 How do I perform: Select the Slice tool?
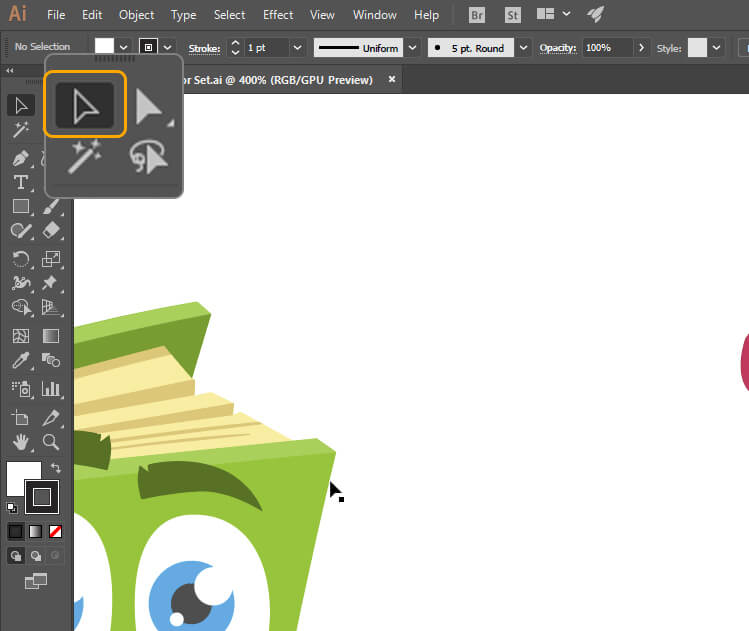pyautogui.click(x=51, y=418)
